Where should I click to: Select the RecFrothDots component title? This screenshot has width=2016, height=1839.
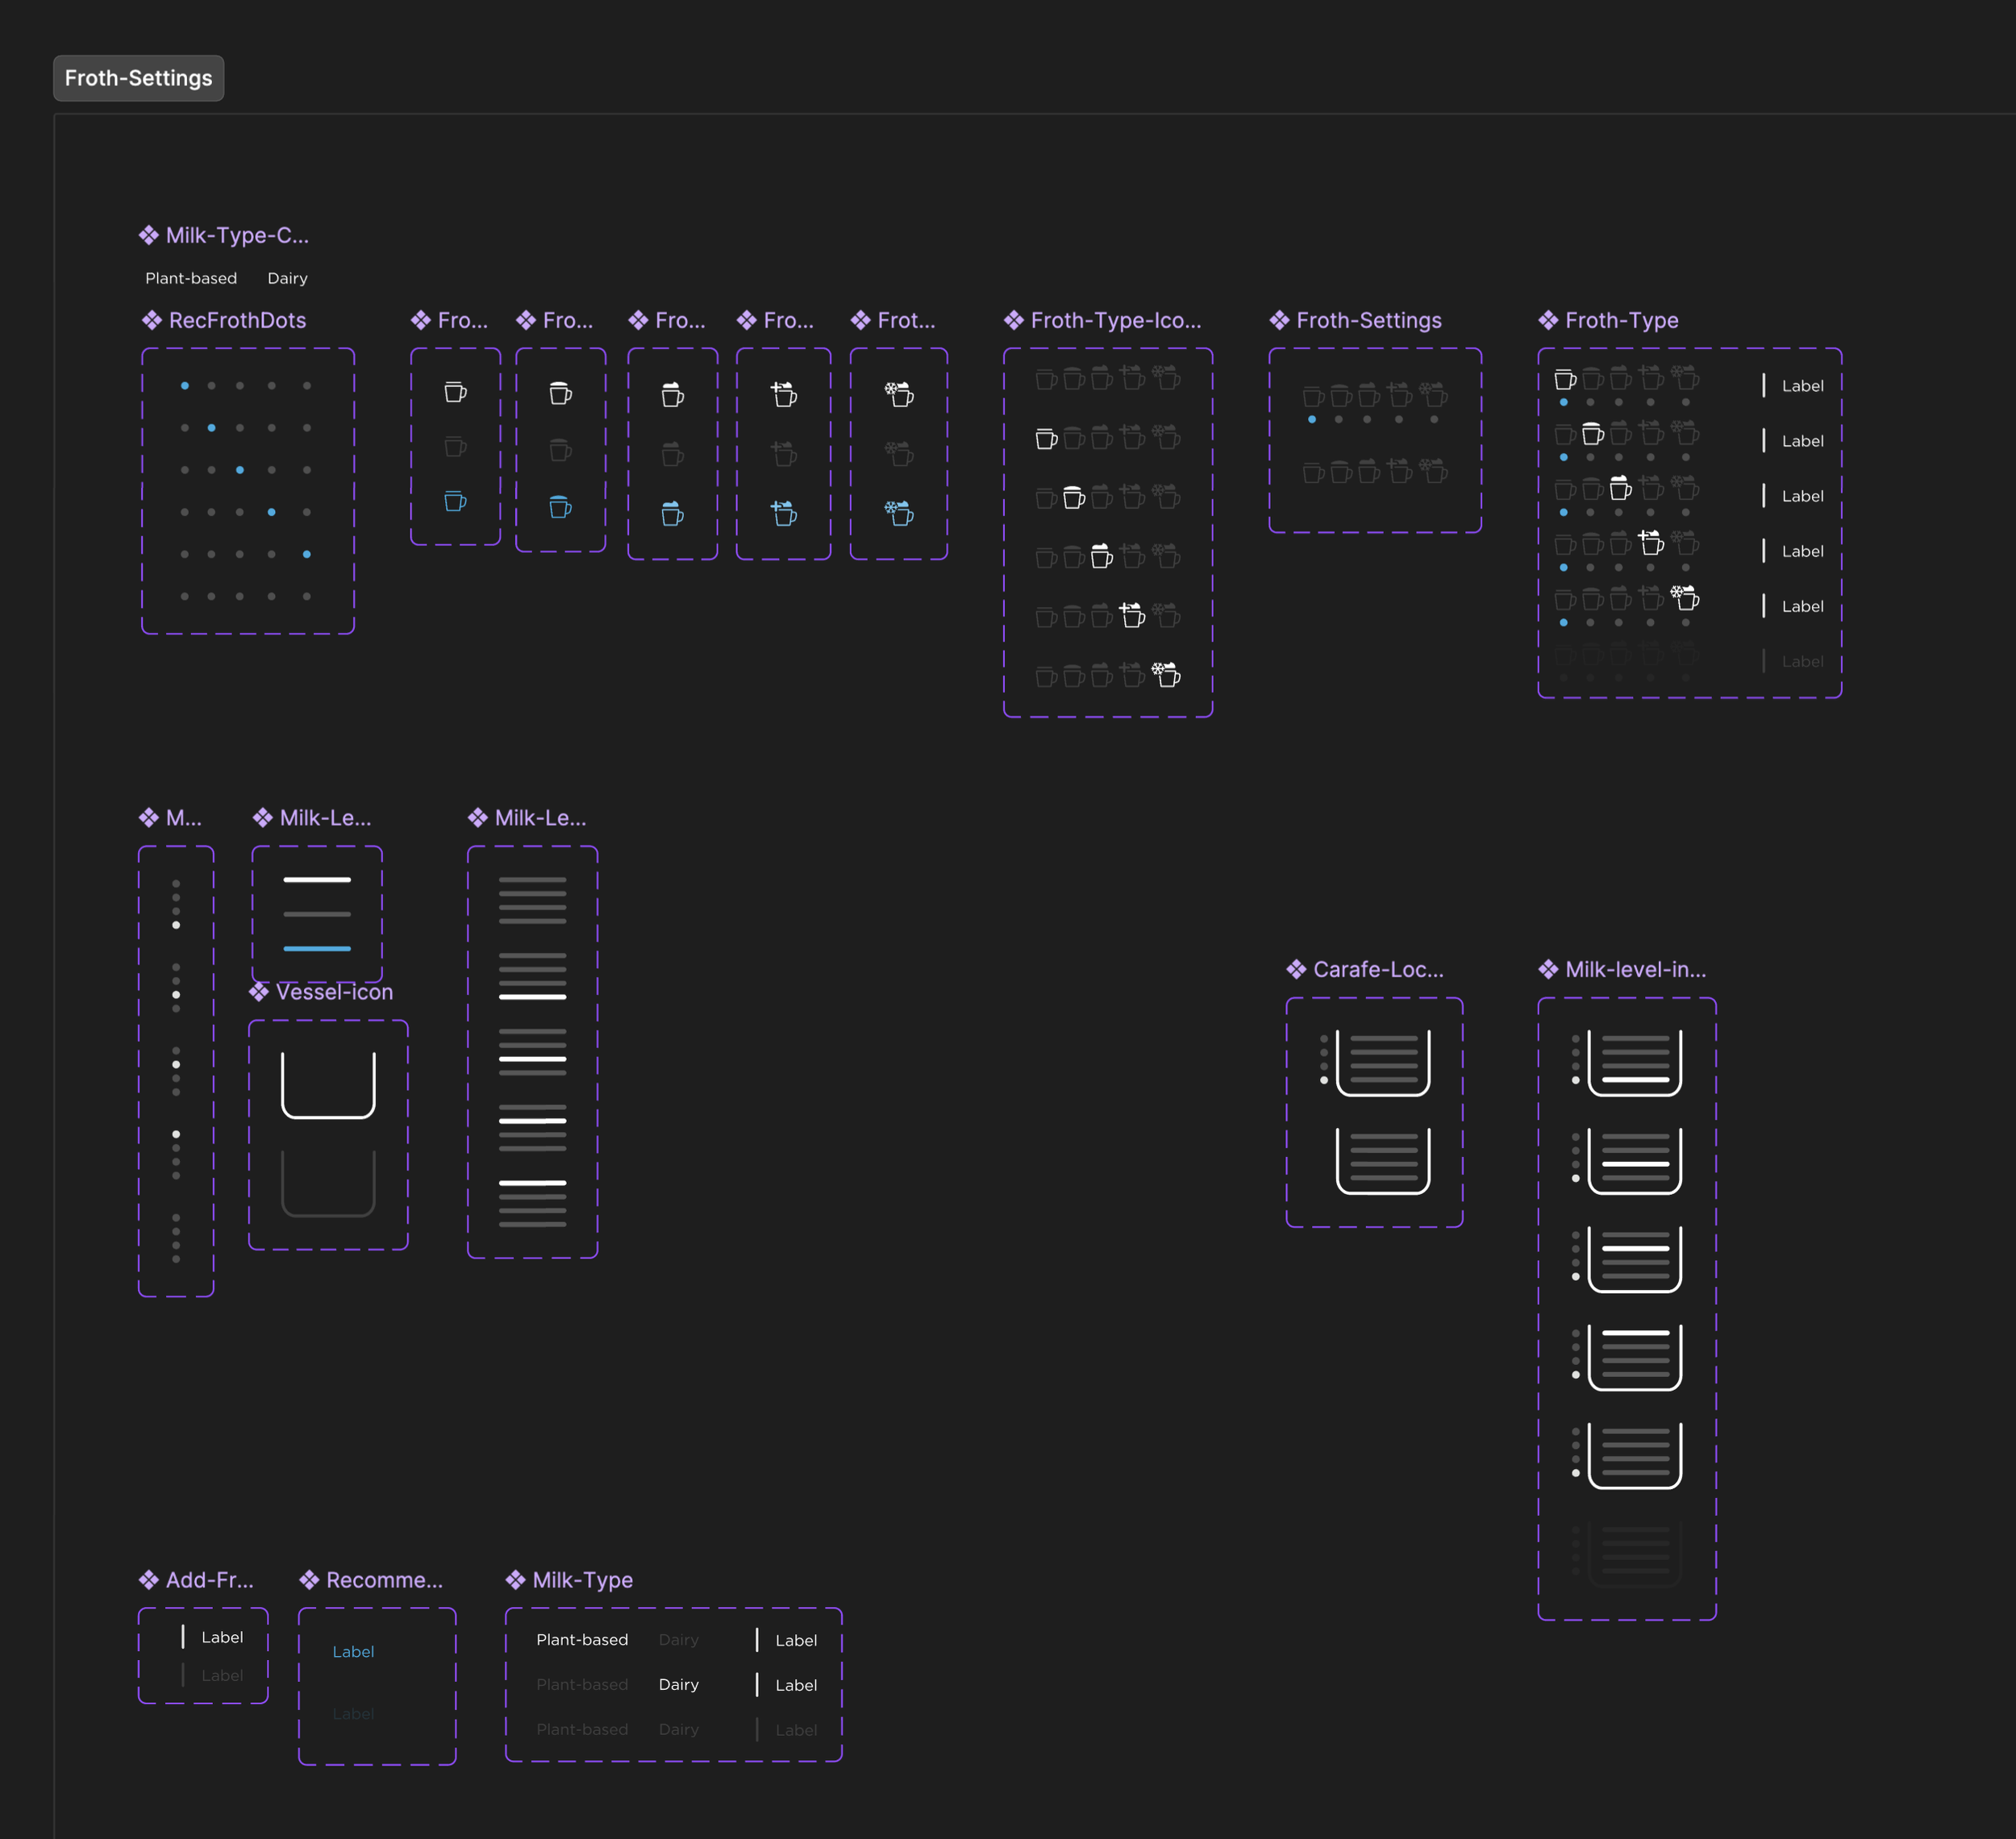[237, 320]
